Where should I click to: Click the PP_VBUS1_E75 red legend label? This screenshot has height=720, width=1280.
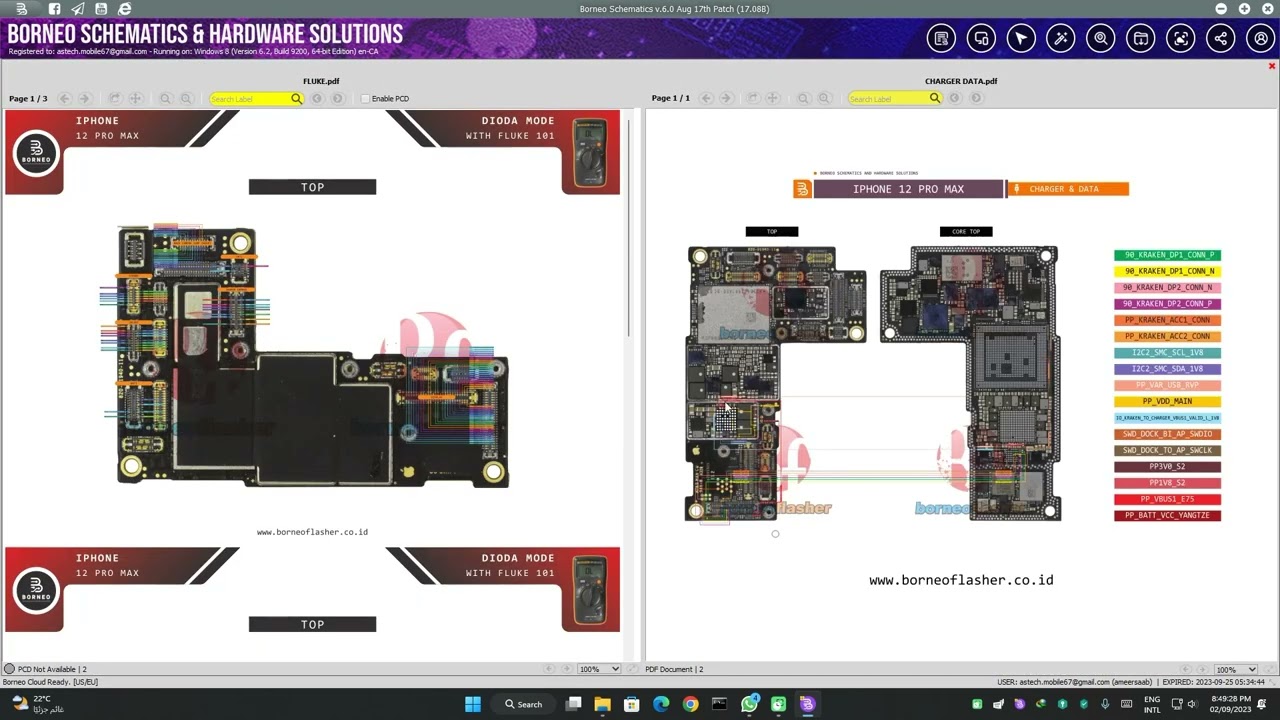1167,499
